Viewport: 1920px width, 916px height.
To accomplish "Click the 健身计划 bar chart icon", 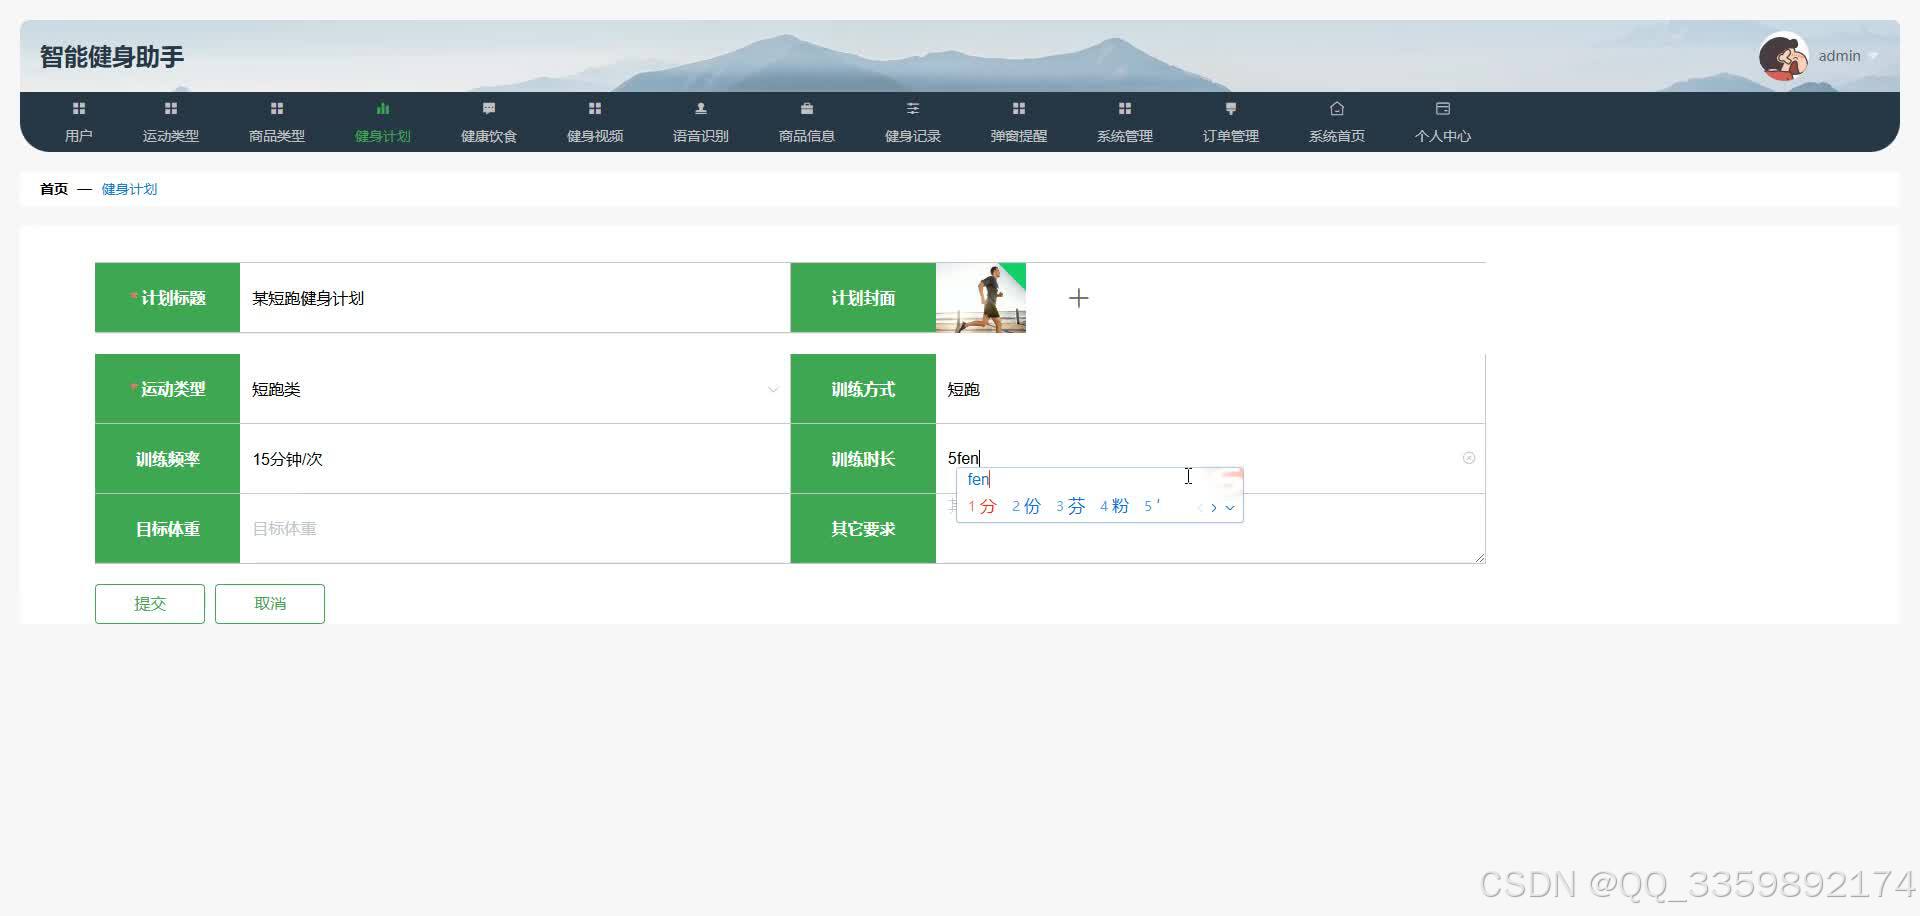I will pyautogui.click(x=383, y=108).
